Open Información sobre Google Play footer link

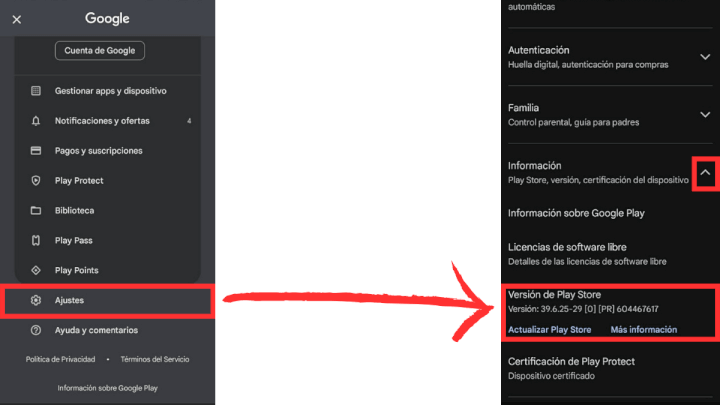click(107, 388)
